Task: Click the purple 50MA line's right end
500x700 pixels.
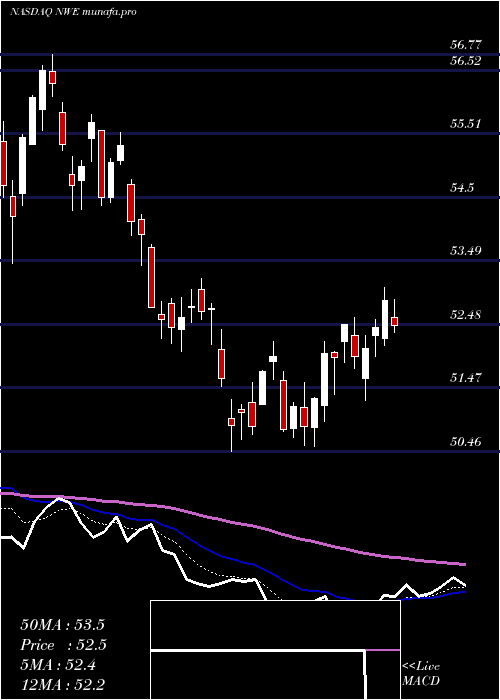Action: tap(463, 564)
